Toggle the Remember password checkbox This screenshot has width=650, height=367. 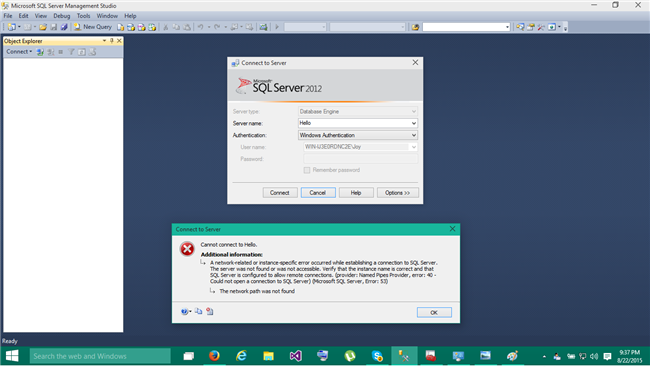point(307,170)
